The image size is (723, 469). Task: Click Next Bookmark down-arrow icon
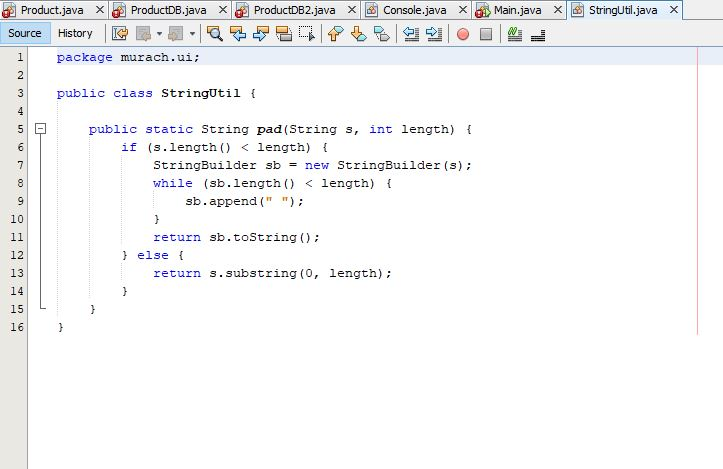(358, 34)
